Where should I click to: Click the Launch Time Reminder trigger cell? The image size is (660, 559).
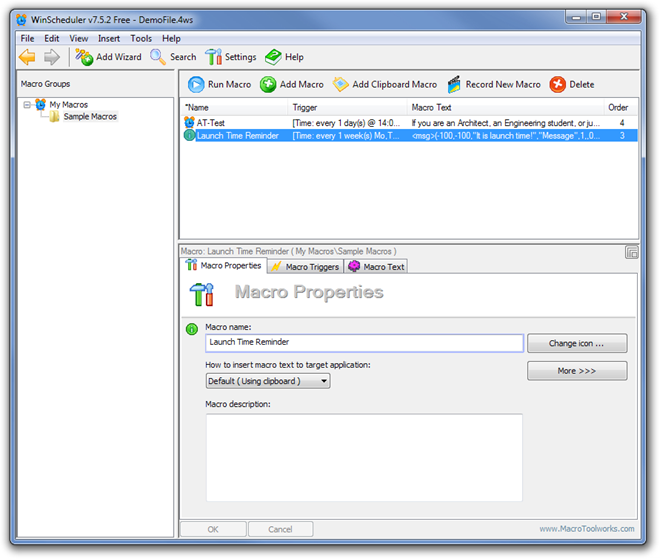(x=346, y=136)
